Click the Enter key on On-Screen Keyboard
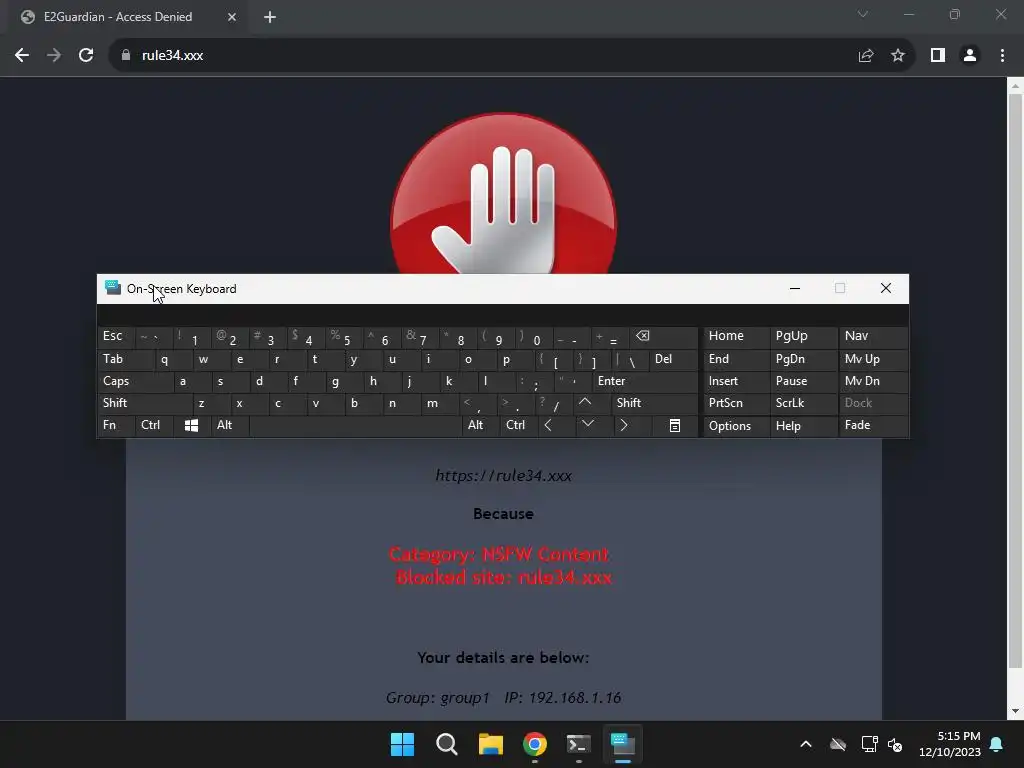The image size is (1024, 768). (x=645, y=381)
